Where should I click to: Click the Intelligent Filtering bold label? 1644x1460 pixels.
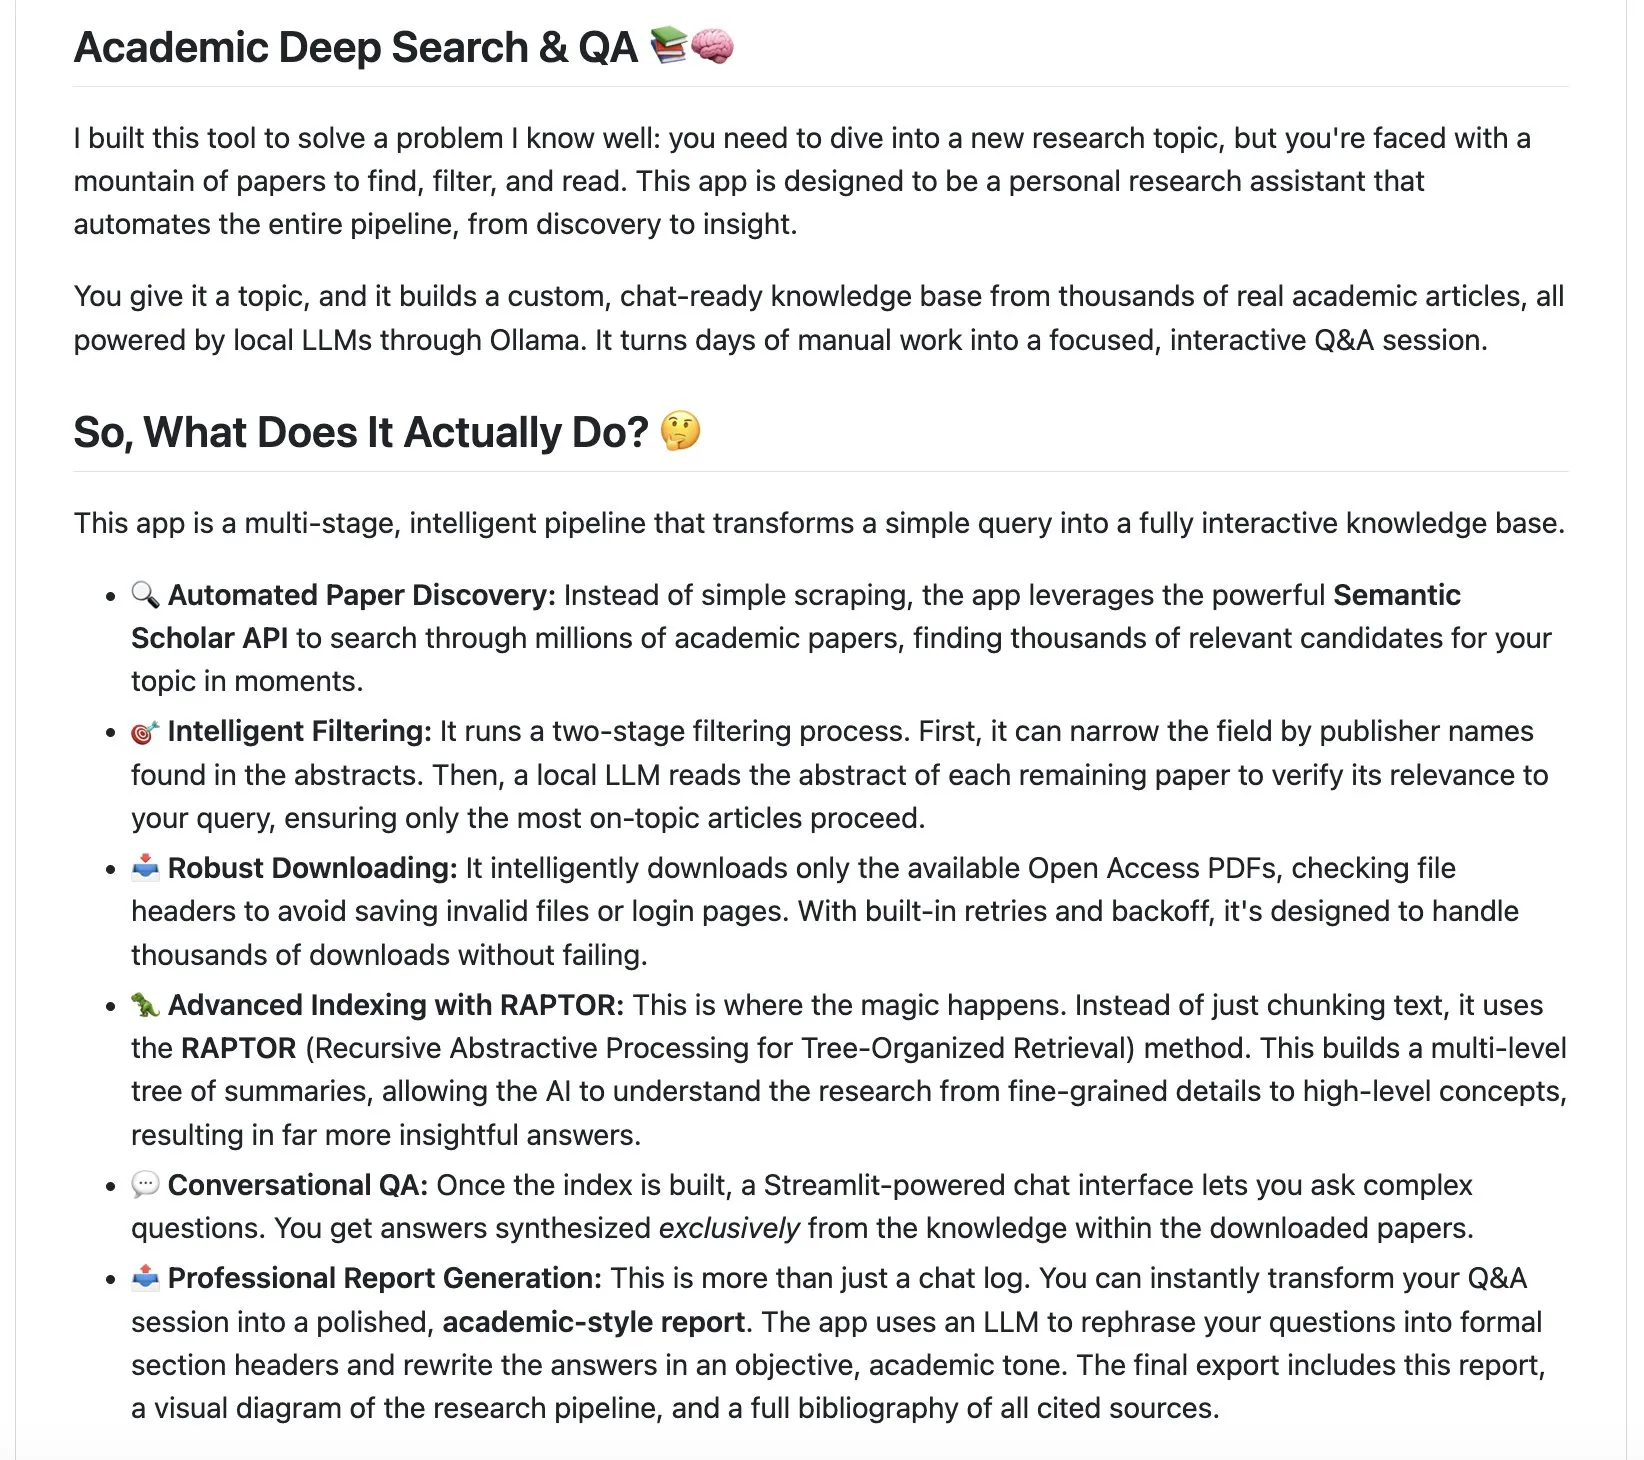[x=300, y=731]
